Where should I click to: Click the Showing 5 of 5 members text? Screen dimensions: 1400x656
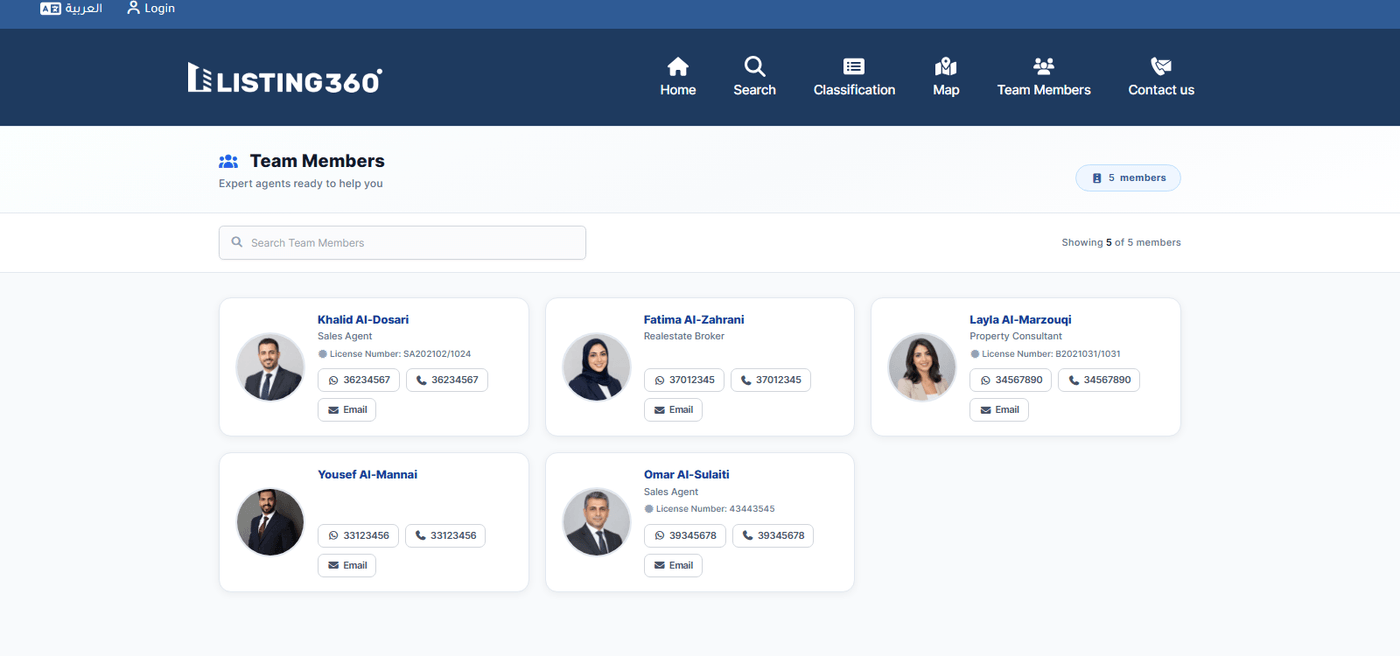tap(1121, 243)
